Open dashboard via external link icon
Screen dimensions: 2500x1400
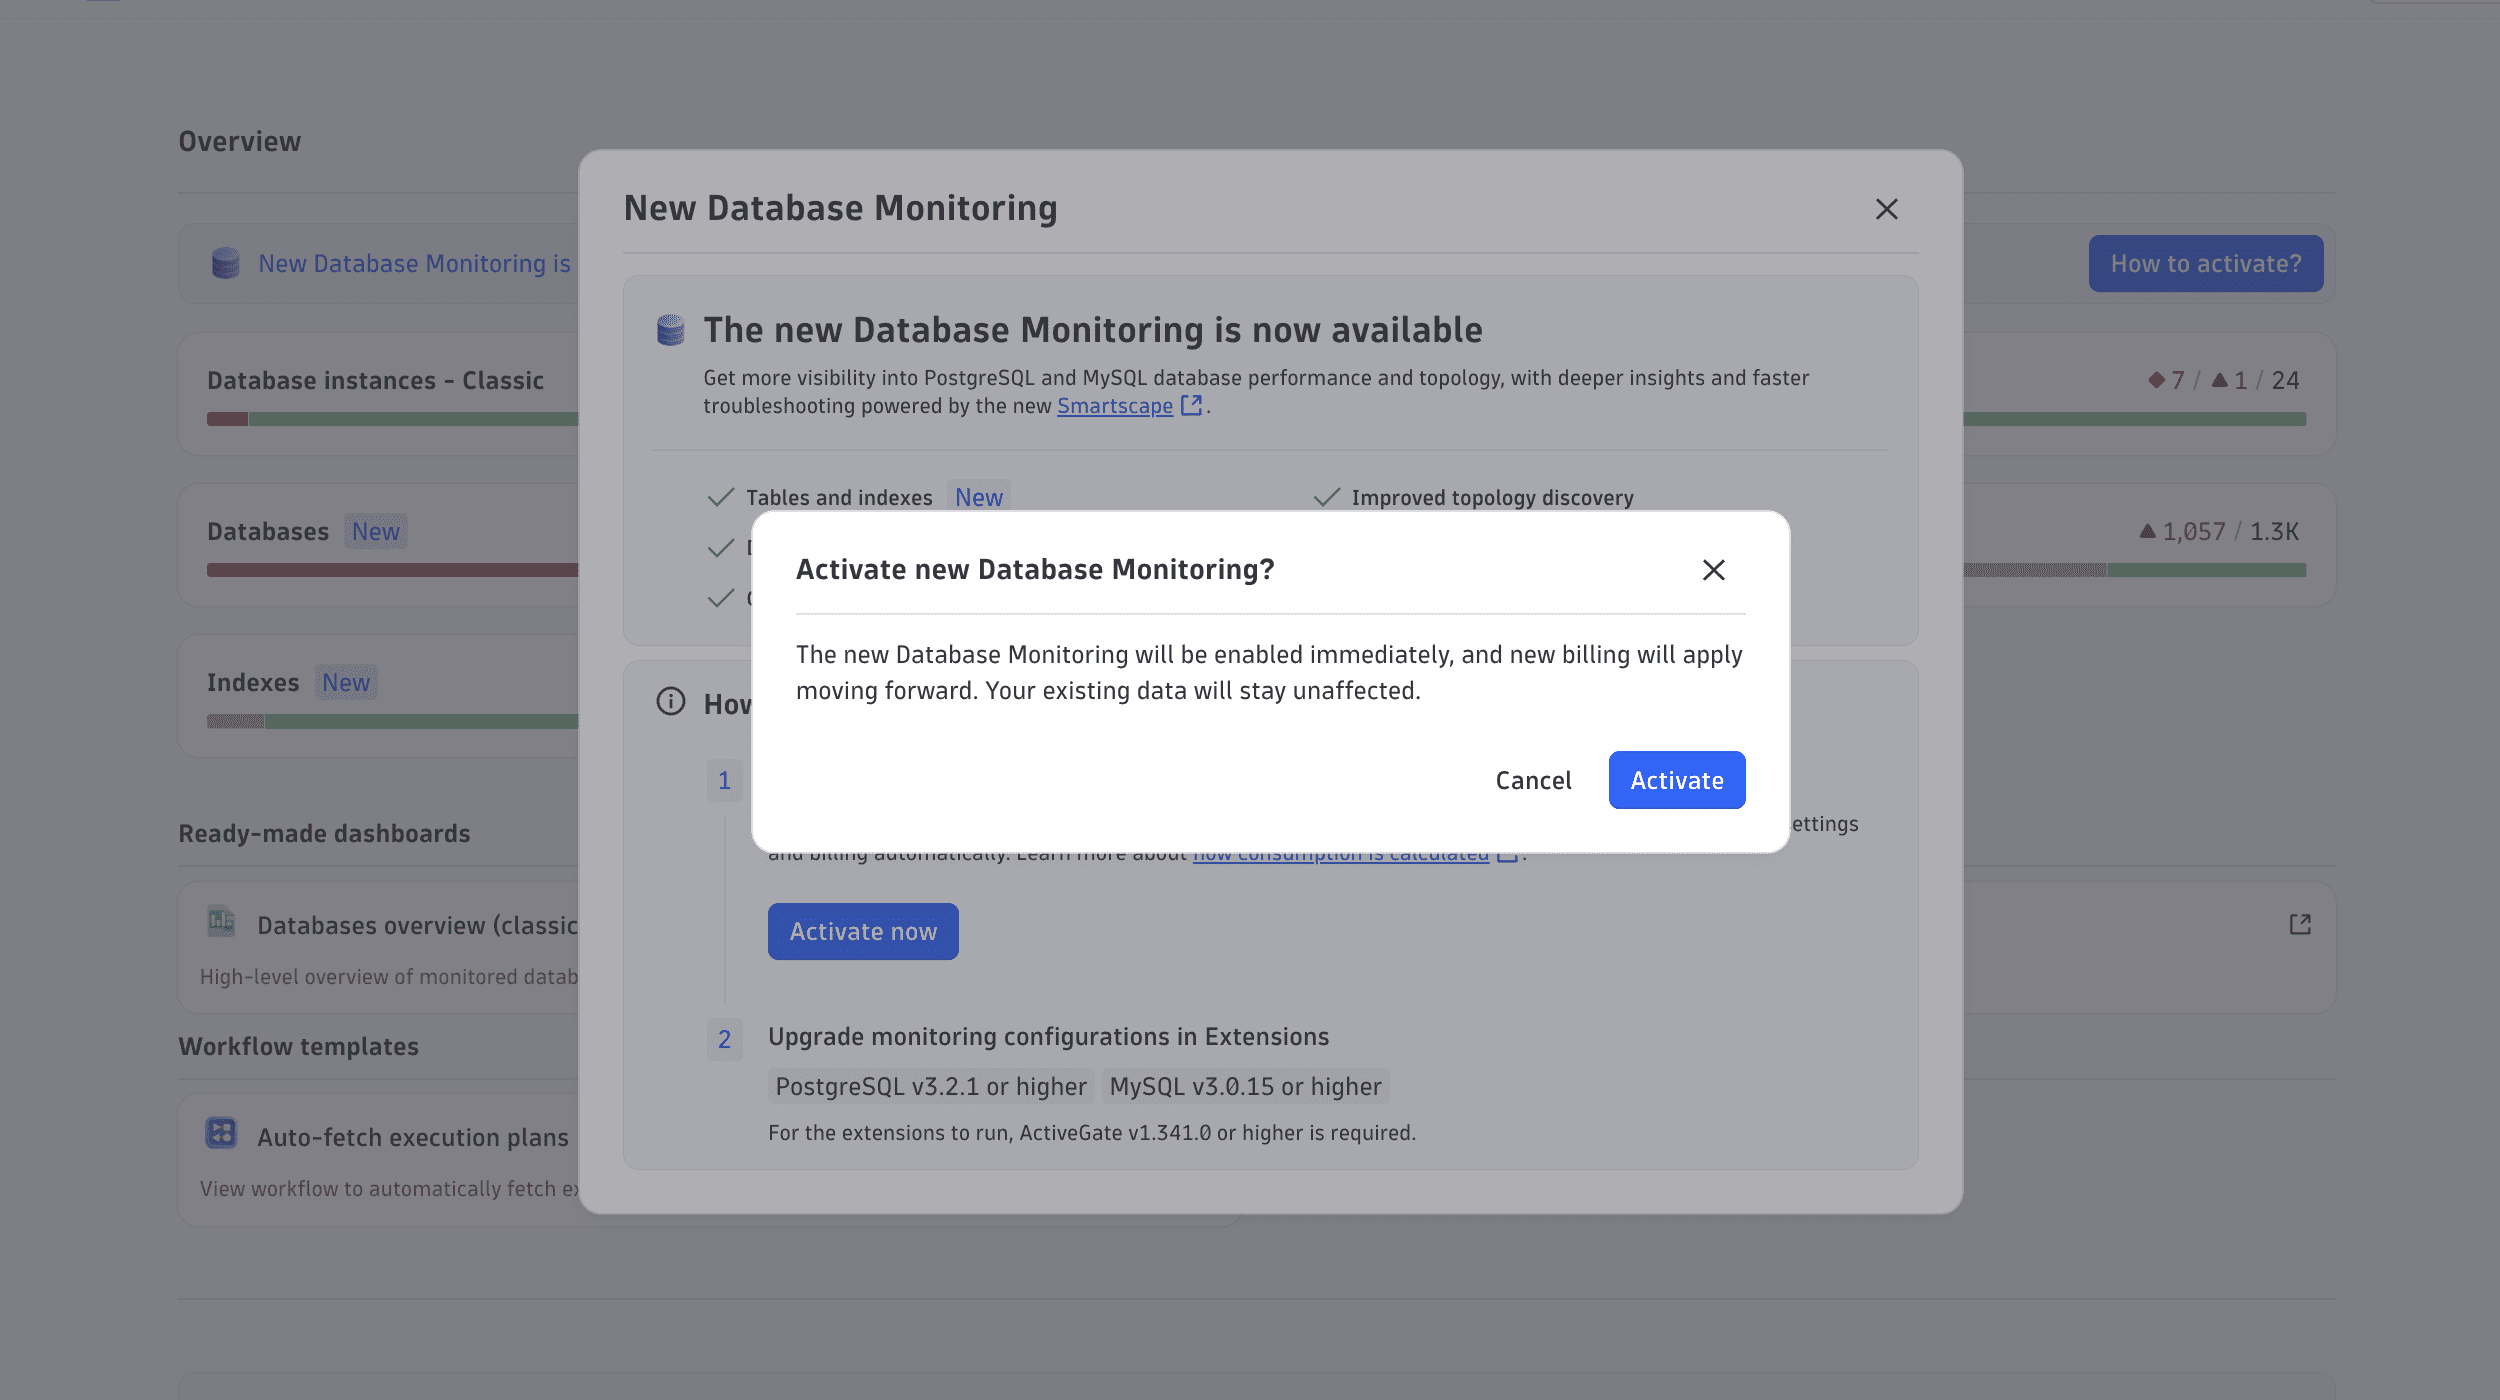coord(2300,924)
